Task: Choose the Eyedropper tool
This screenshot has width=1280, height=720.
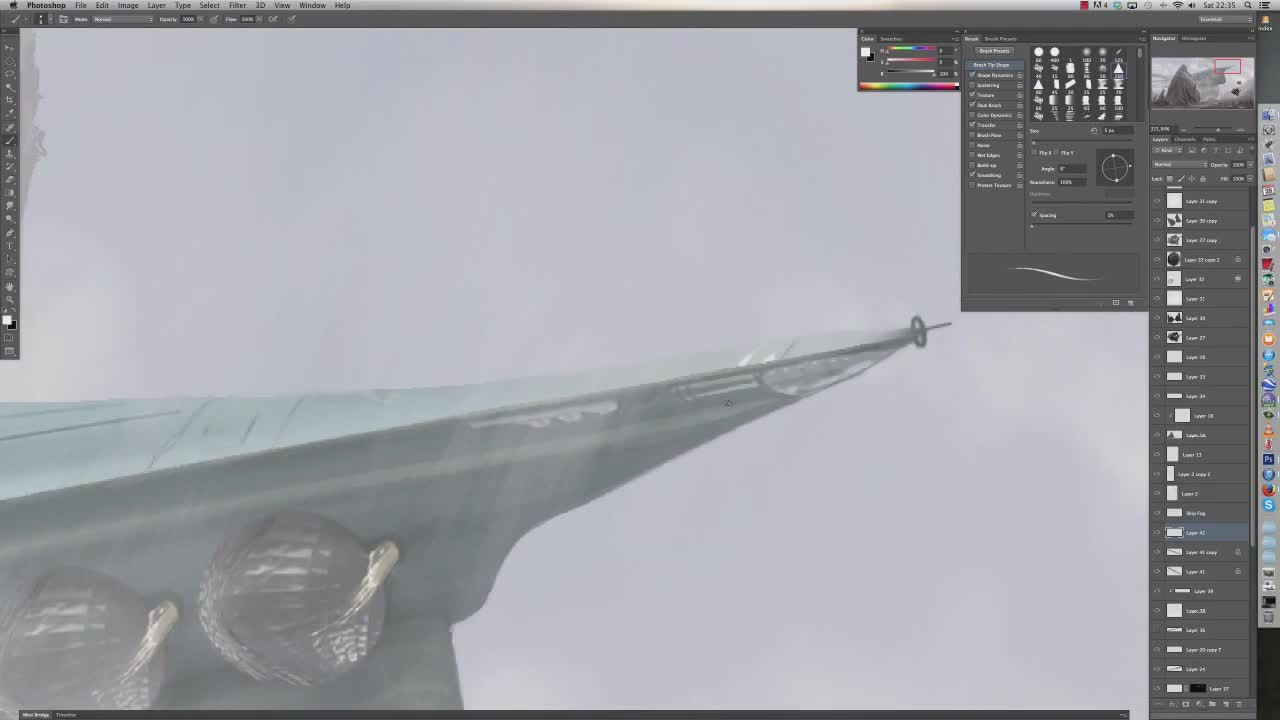Action: click(x=10, y=113)
